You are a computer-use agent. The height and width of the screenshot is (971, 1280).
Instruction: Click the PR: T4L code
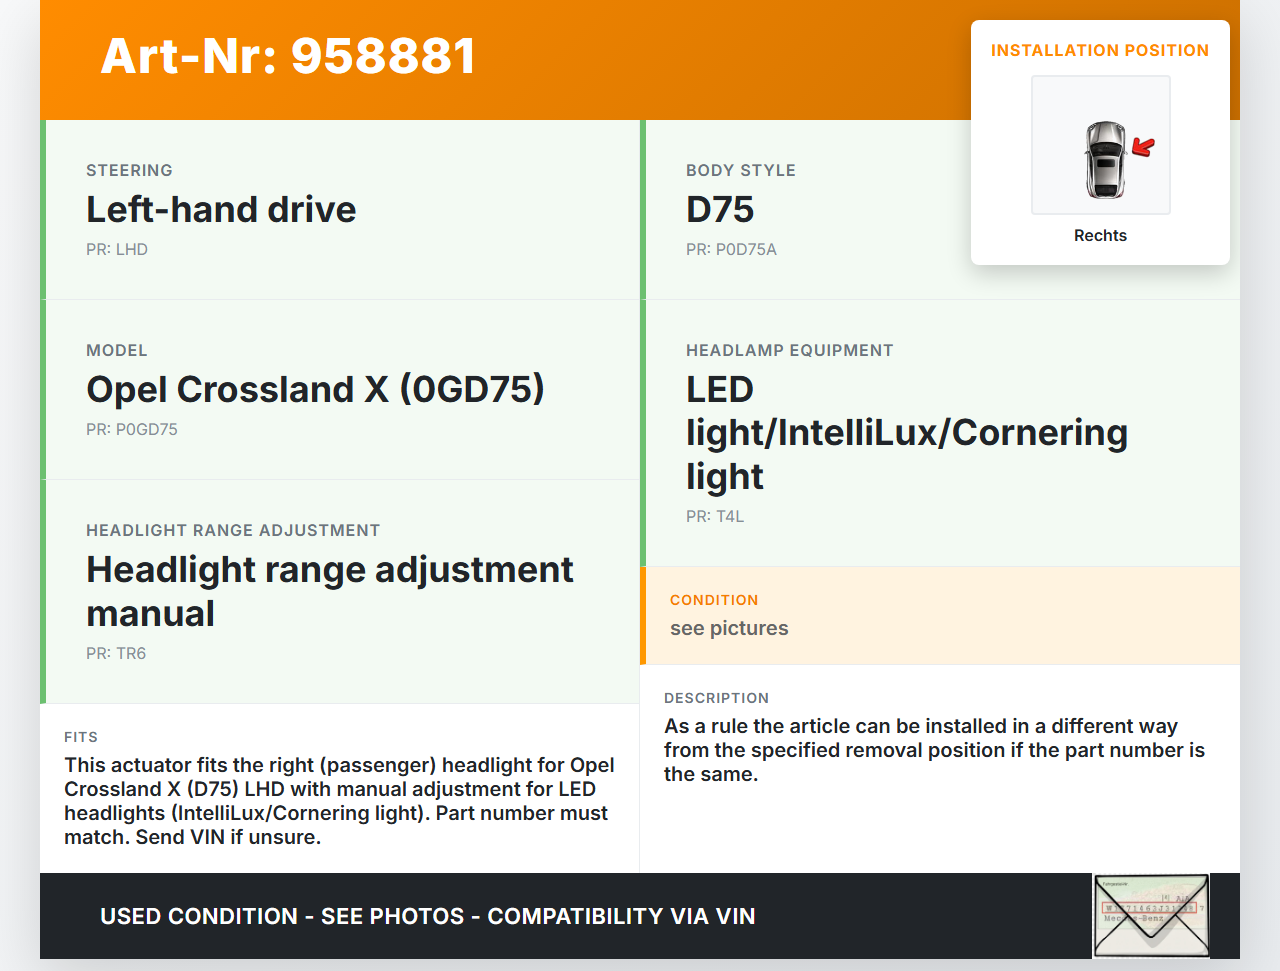tap(715, 516)
